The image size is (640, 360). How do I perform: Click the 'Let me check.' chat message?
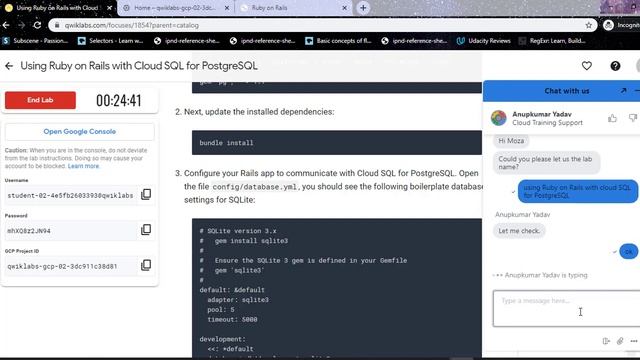tap(519, 231)
